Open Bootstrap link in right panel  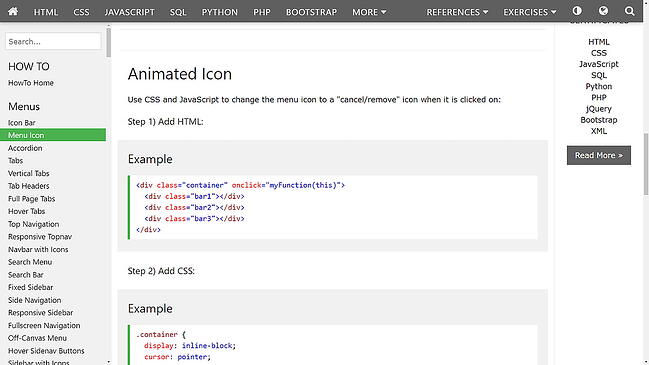[x=599, y=120]
